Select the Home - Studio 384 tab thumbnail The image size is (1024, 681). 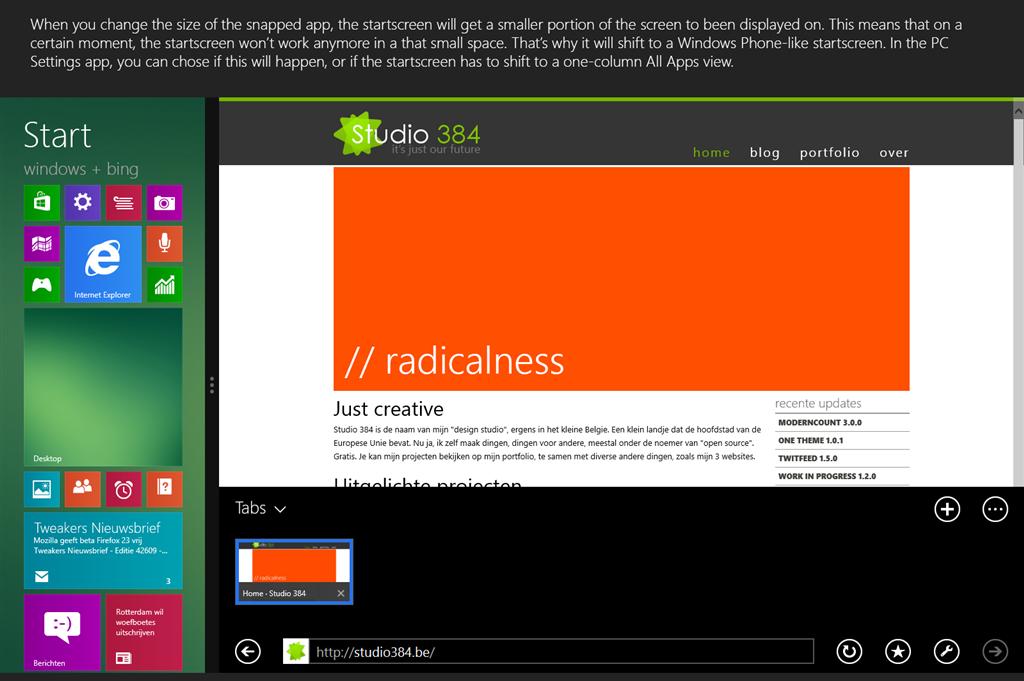click(x=294, y=571)
